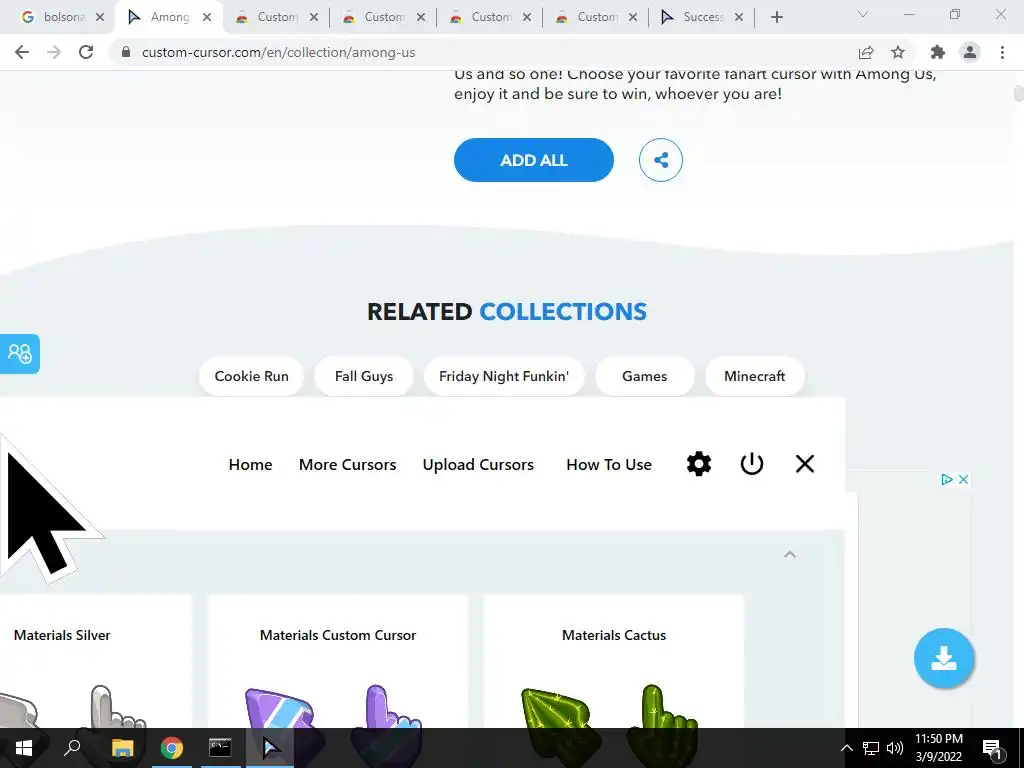Open the Friday Night Funkin' collection
Viewport: 1024px width, 768px height.
point(504,376)
